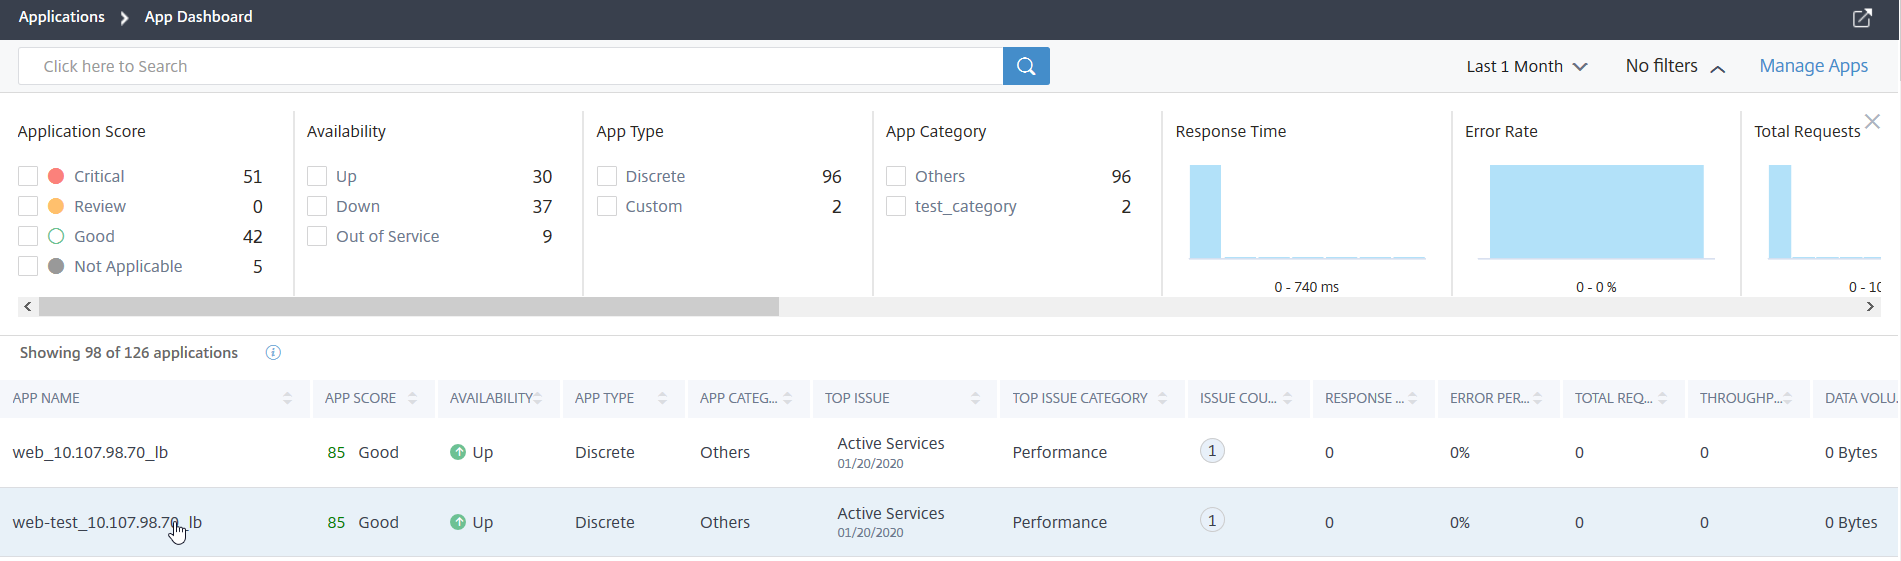Close the filter panel X icon

[1872, 121]
